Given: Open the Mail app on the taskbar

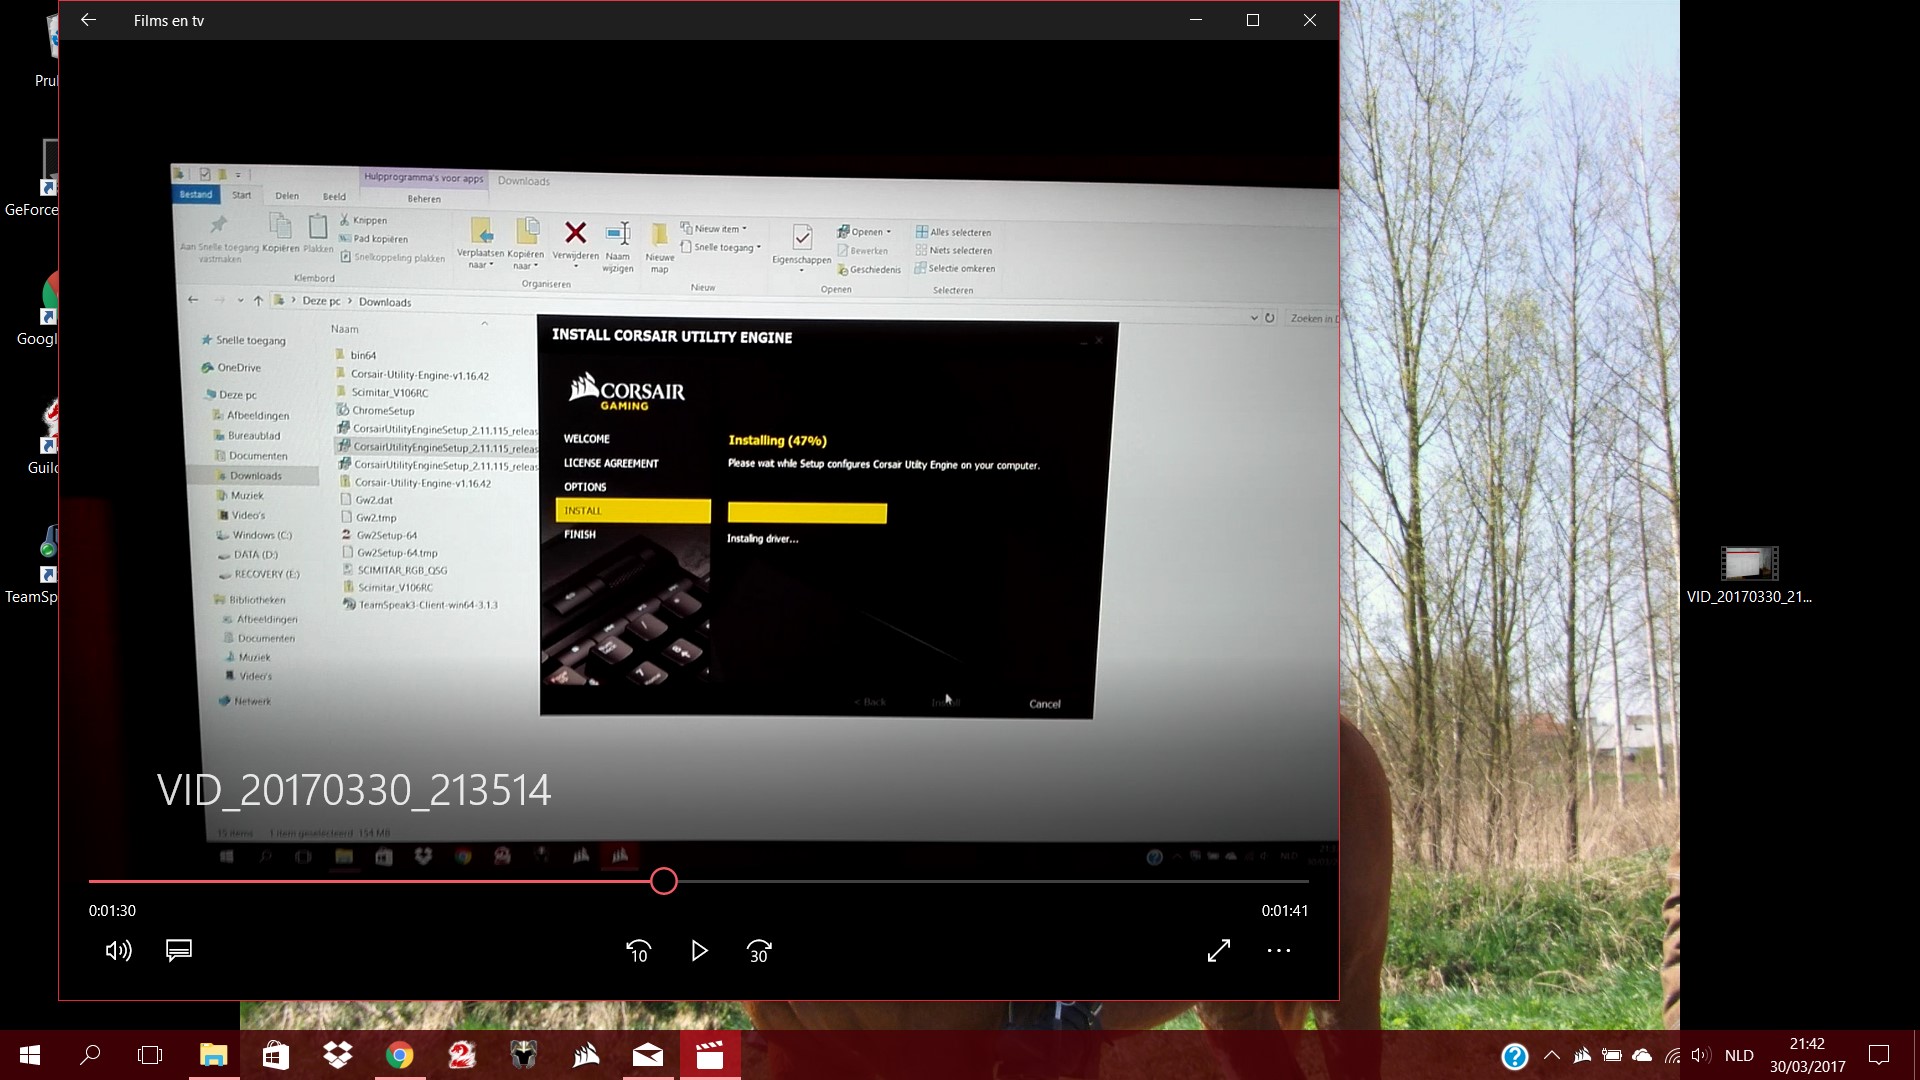Looking at the screenshot, I should 648,1055.
